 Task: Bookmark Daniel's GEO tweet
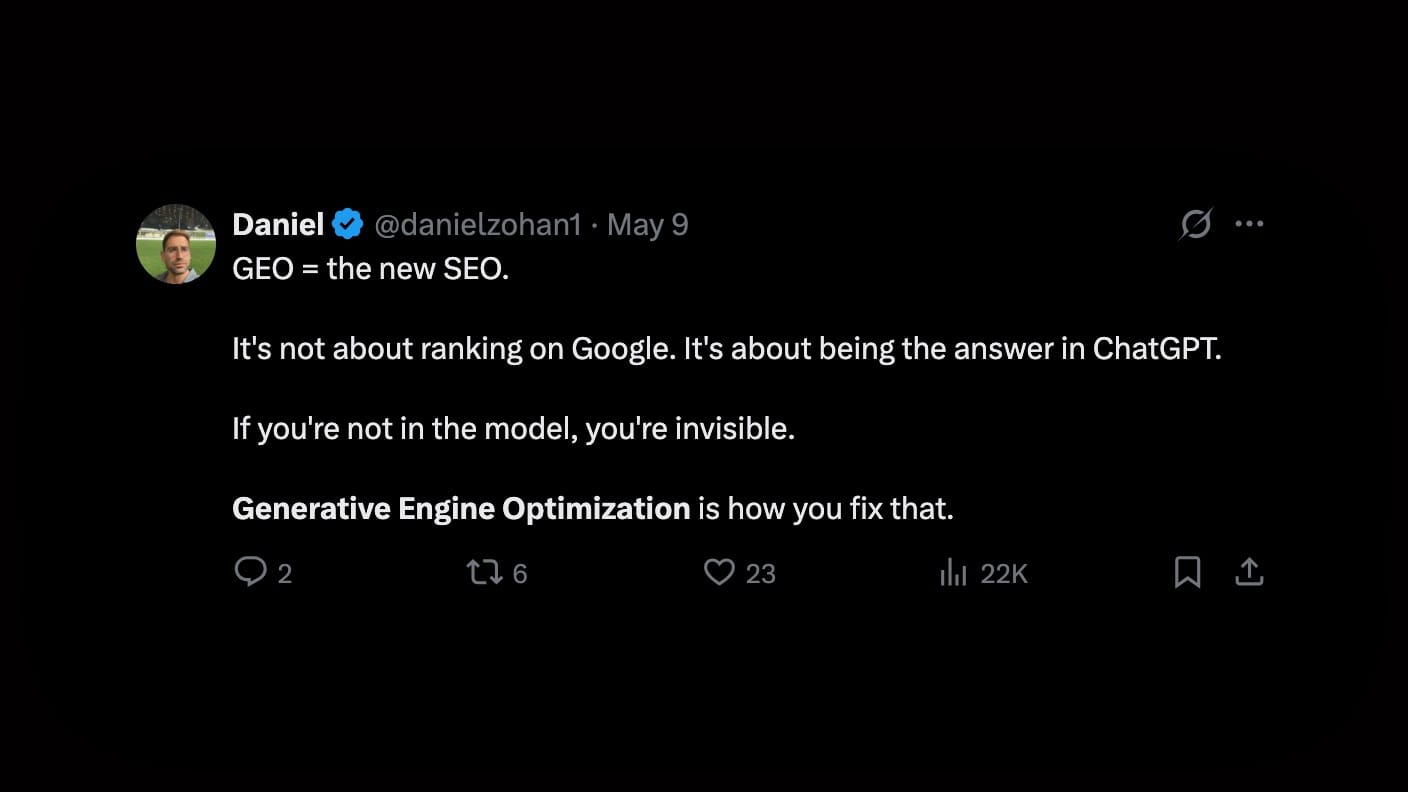click(x=1187, y=572)
